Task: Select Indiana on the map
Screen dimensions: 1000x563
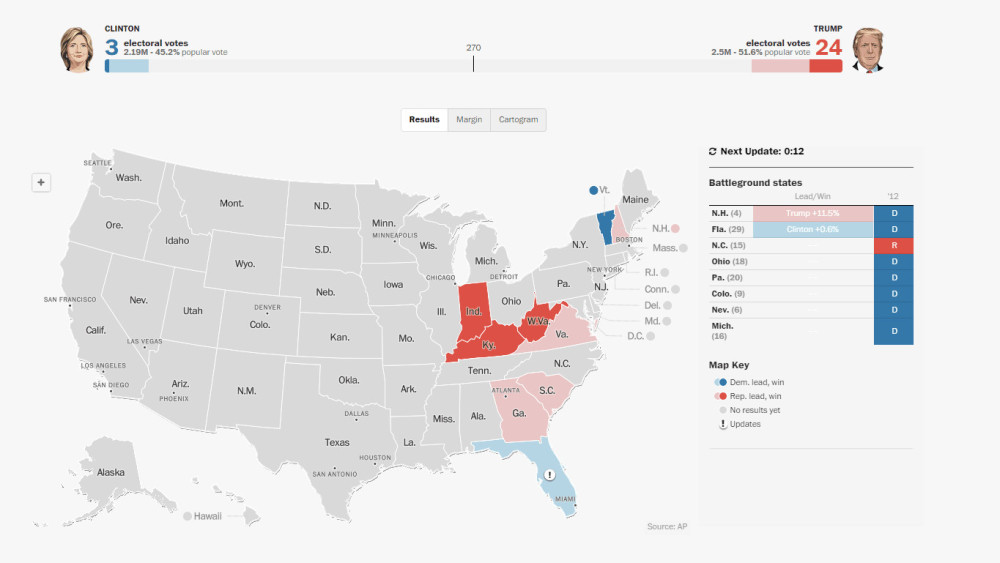Action: (x=474, y=310)
